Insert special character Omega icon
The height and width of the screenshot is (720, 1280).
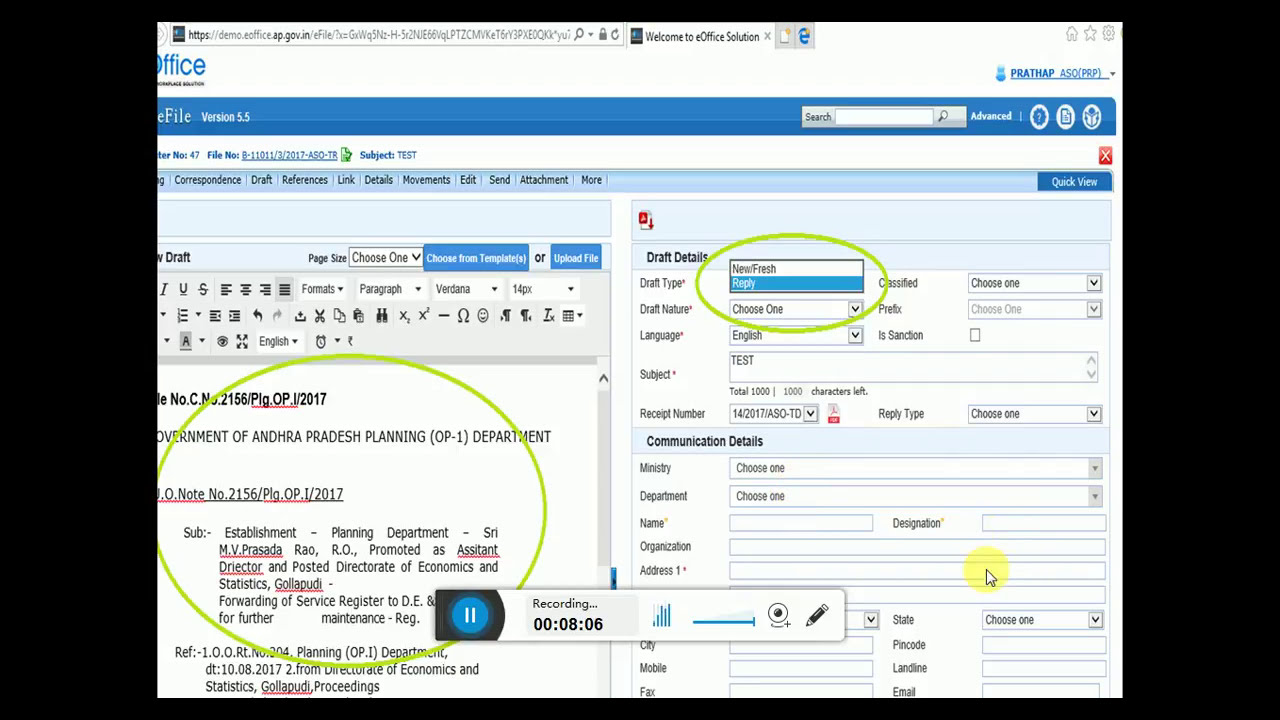coord(463,315)
